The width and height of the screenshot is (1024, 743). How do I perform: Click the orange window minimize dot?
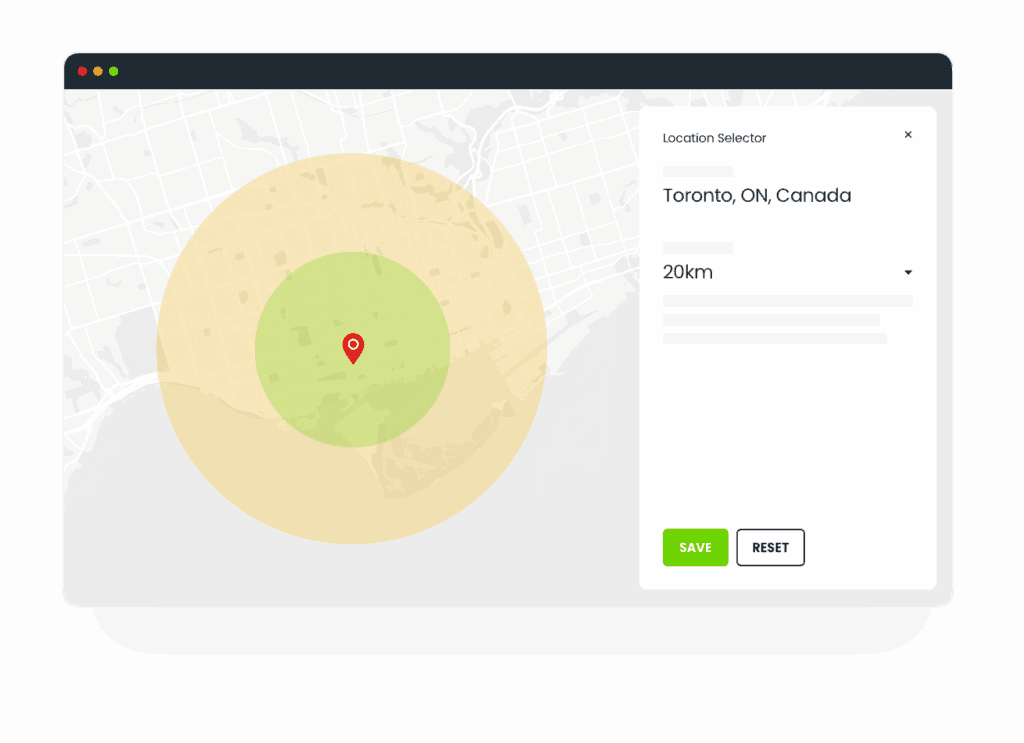pos(98,71)
